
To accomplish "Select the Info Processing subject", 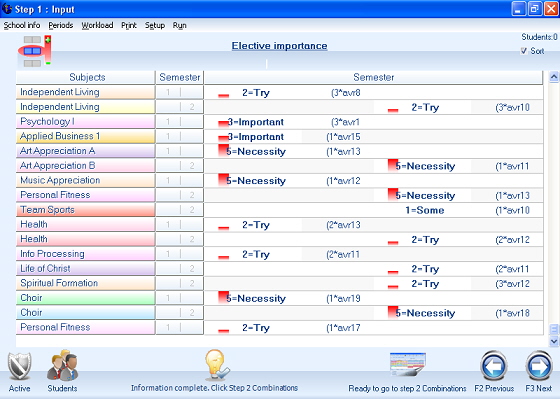I will tap(86, 254).
